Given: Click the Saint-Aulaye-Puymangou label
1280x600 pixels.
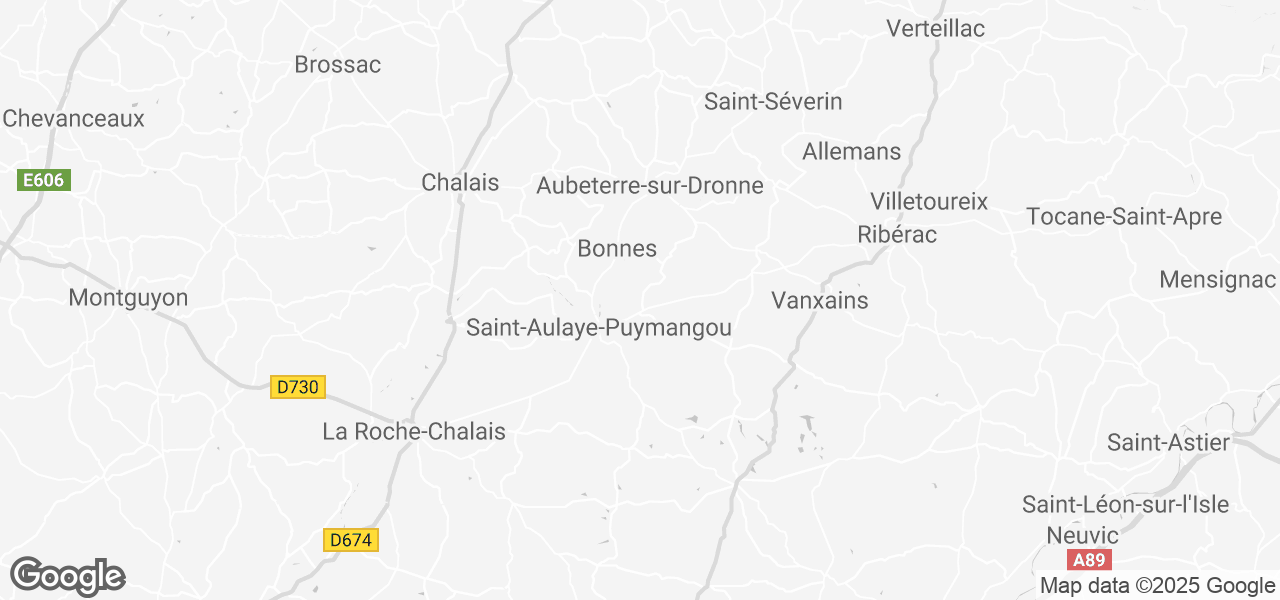Looking at the screenshot, I should (599, 328).
